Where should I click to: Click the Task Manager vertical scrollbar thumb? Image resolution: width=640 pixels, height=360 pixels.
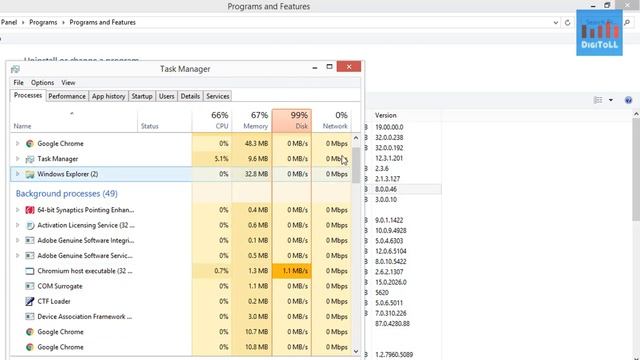click(356, 165)
